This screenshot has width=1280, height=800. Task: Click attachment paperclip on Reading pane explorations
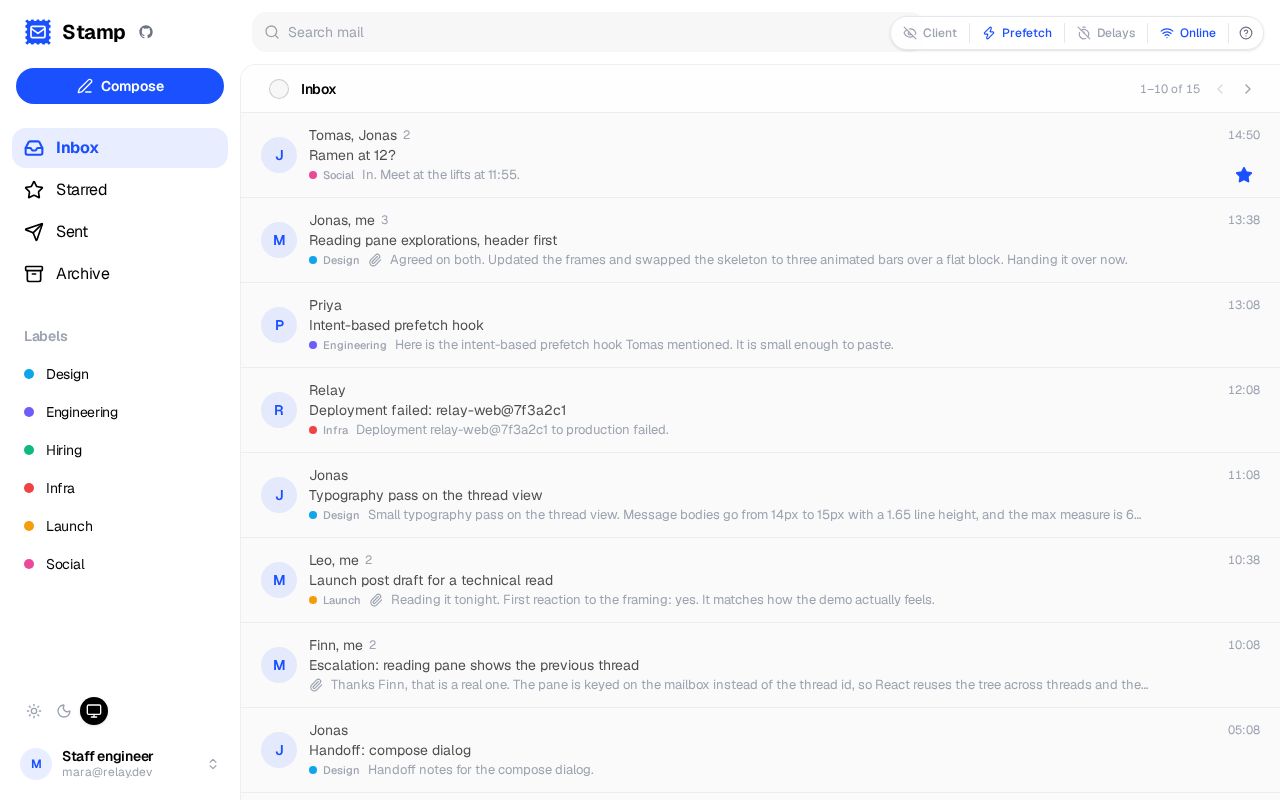pyautogui.click(x=375, y=260)
